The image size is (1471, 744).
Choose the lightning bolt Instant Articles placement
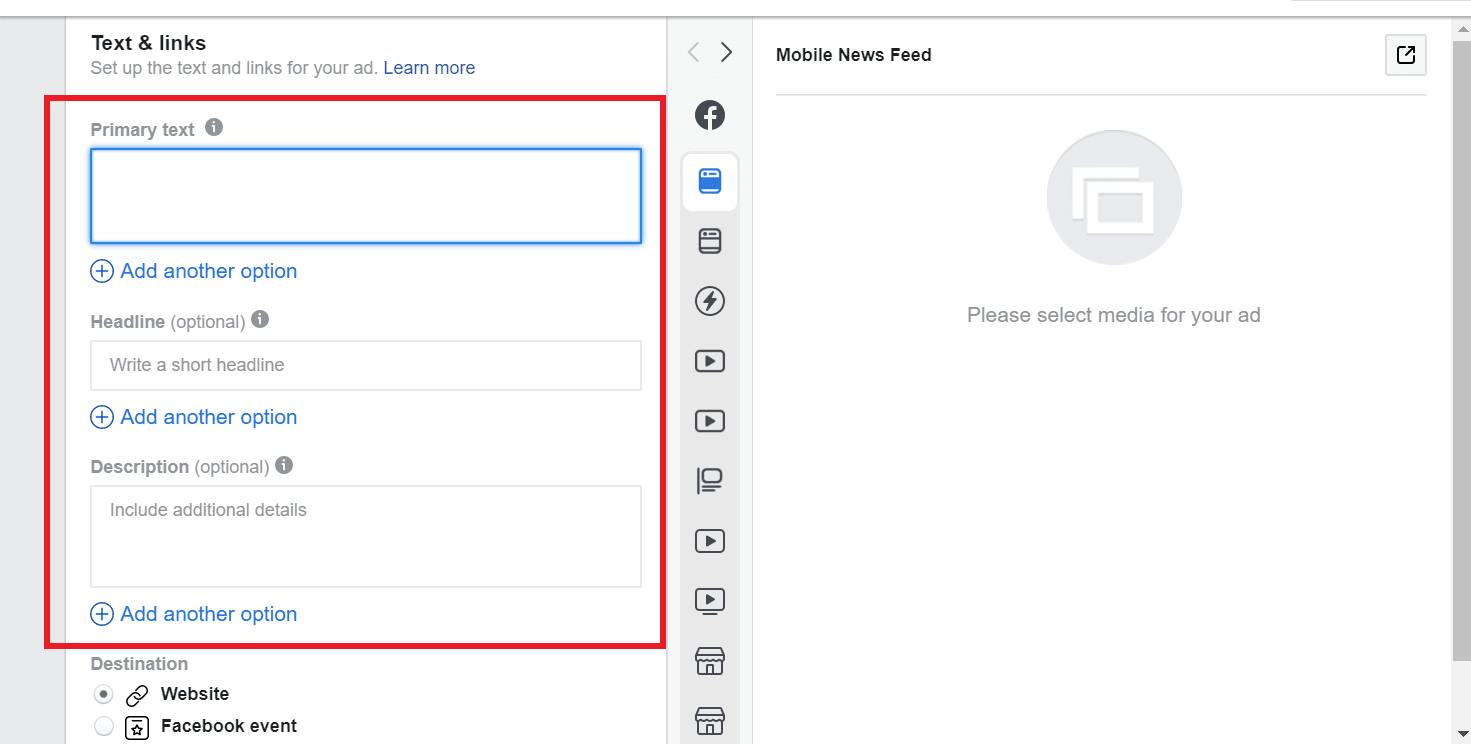point(710,301)
